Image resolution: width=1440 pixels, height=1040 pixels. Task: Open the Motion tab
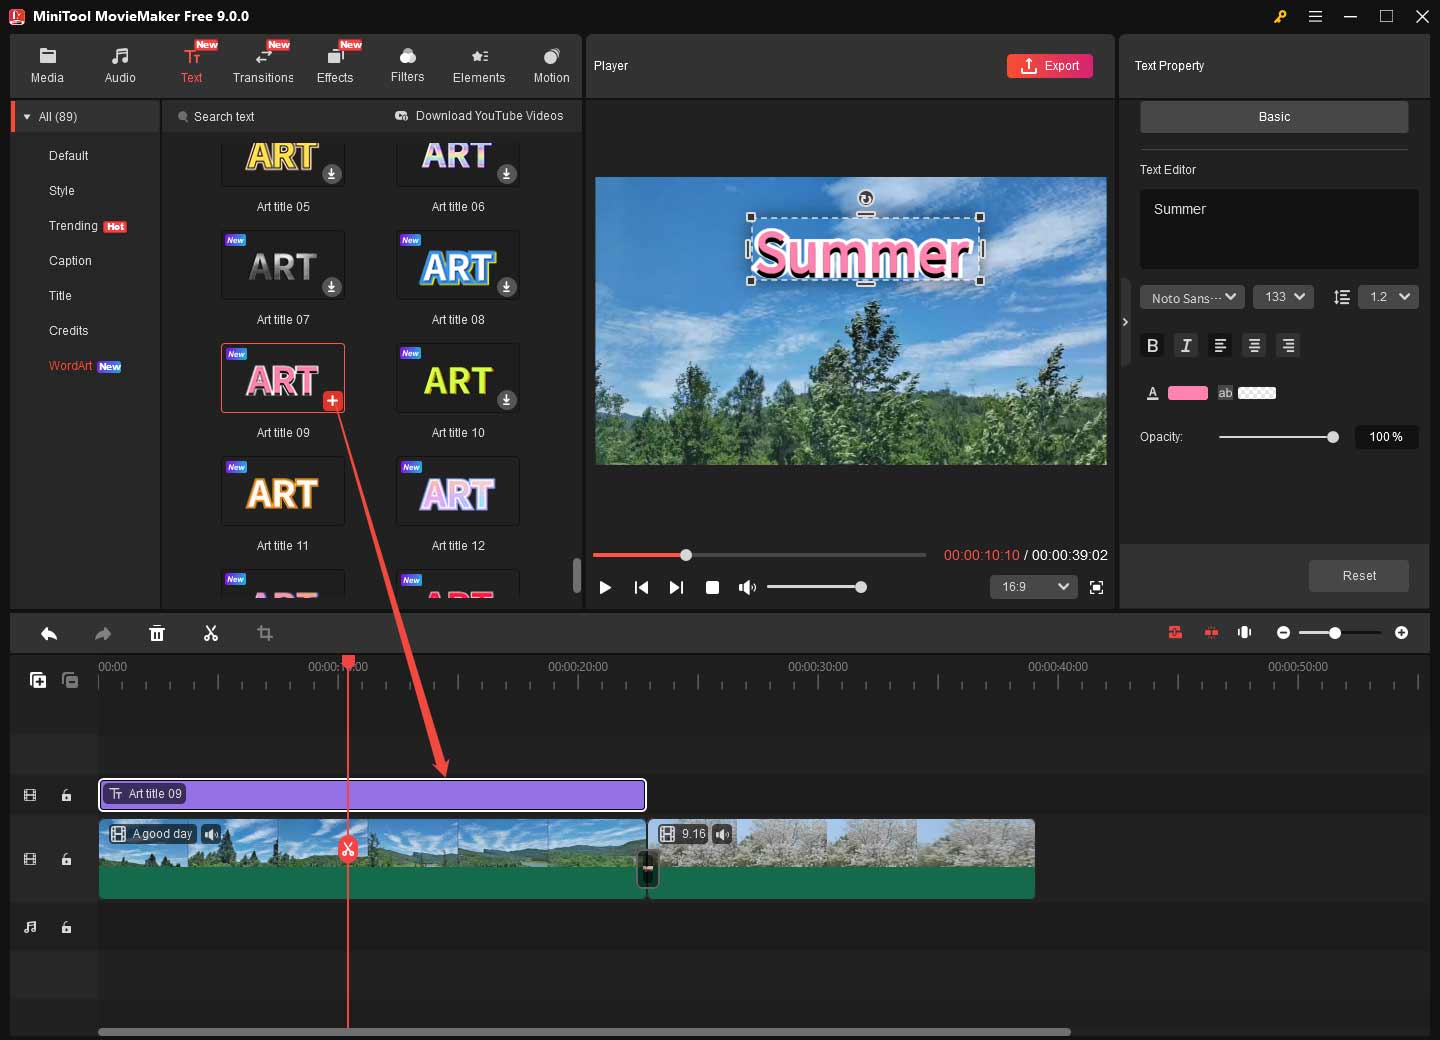[x=551, y=66]
